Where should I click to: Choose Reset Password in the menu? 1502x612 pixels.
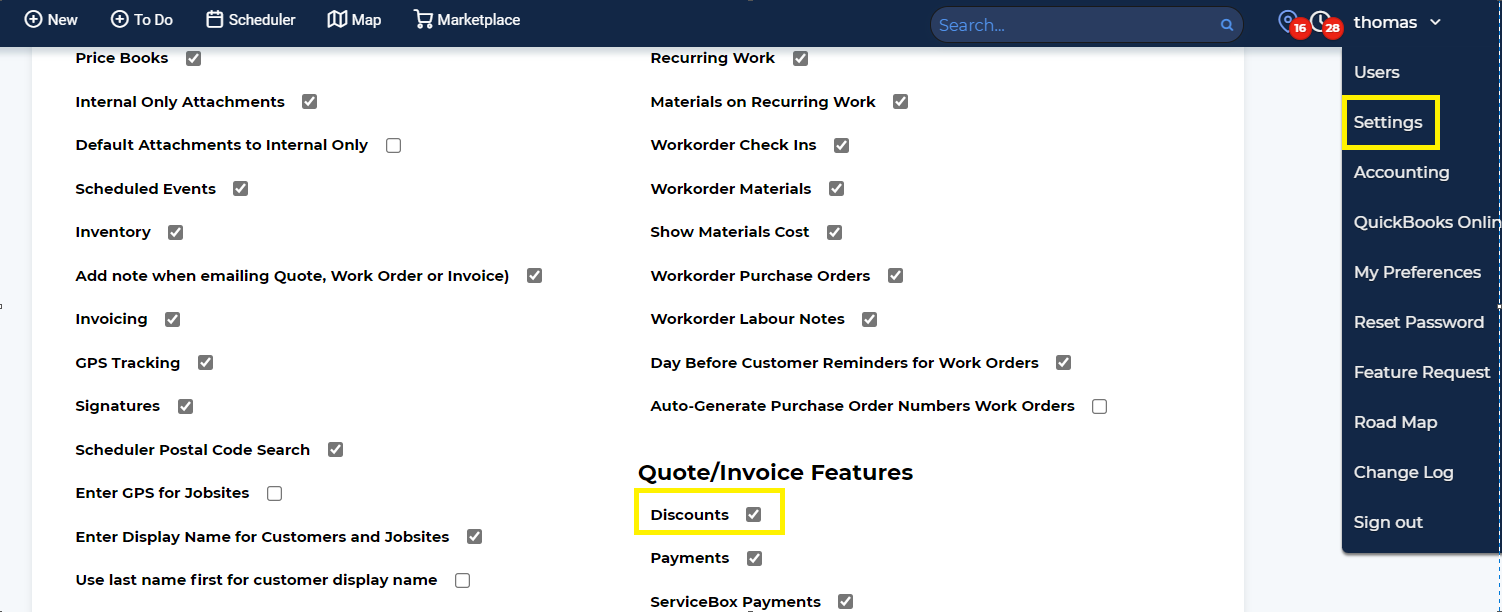(1419, 322)
